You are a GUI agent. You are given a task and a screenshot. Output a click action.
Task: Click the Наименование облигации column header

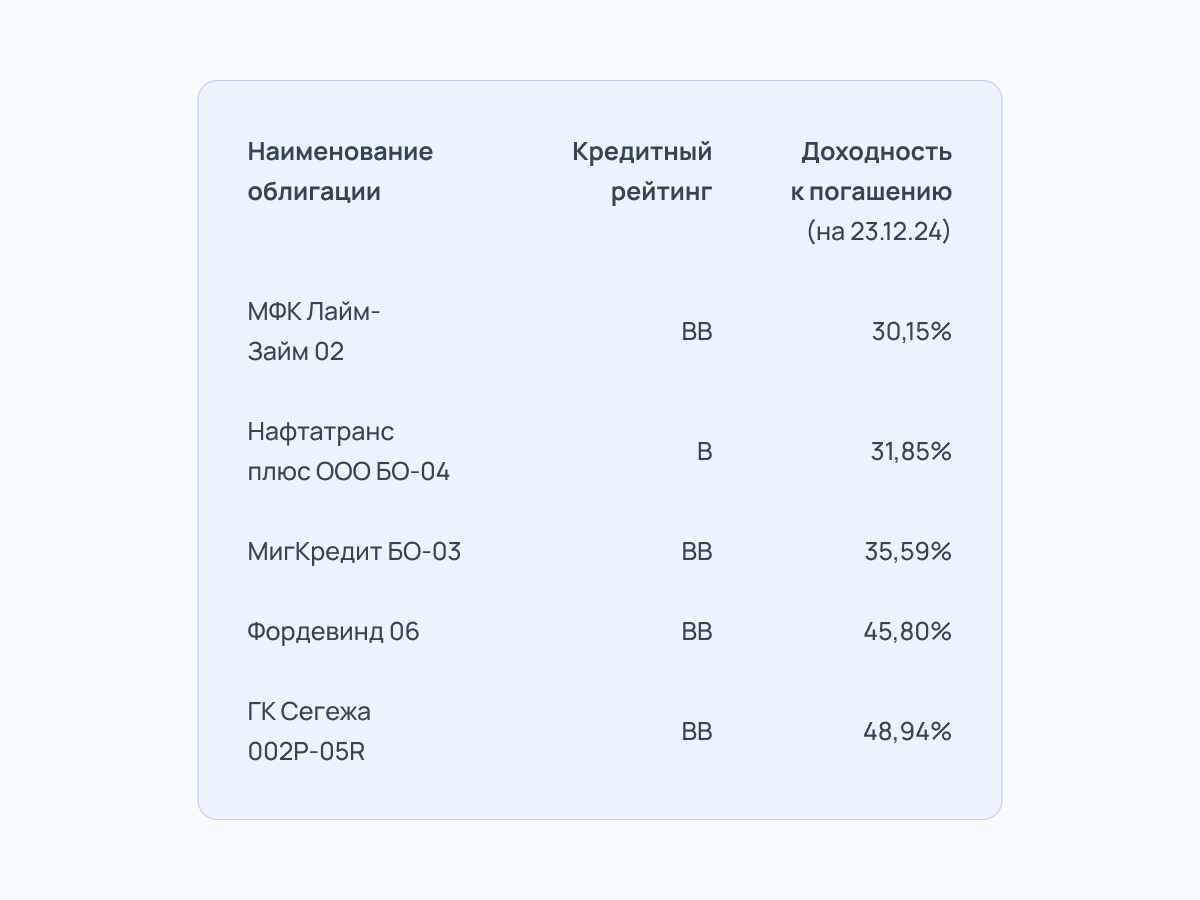340,172
